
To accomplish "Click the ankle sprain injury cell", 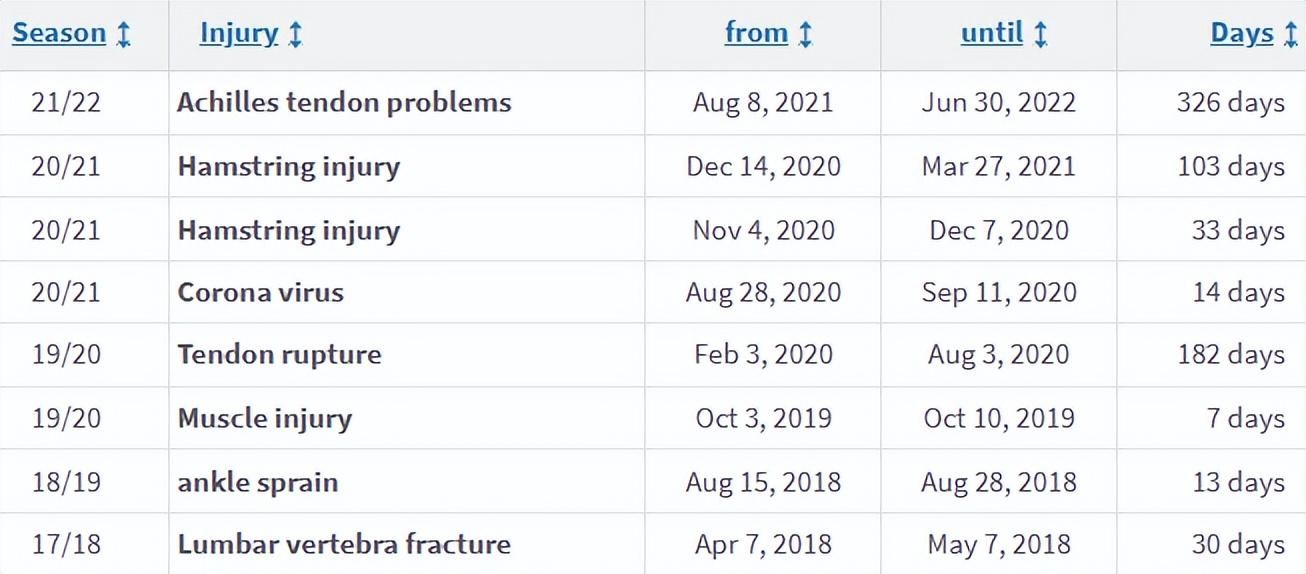I will click(258, 483).
